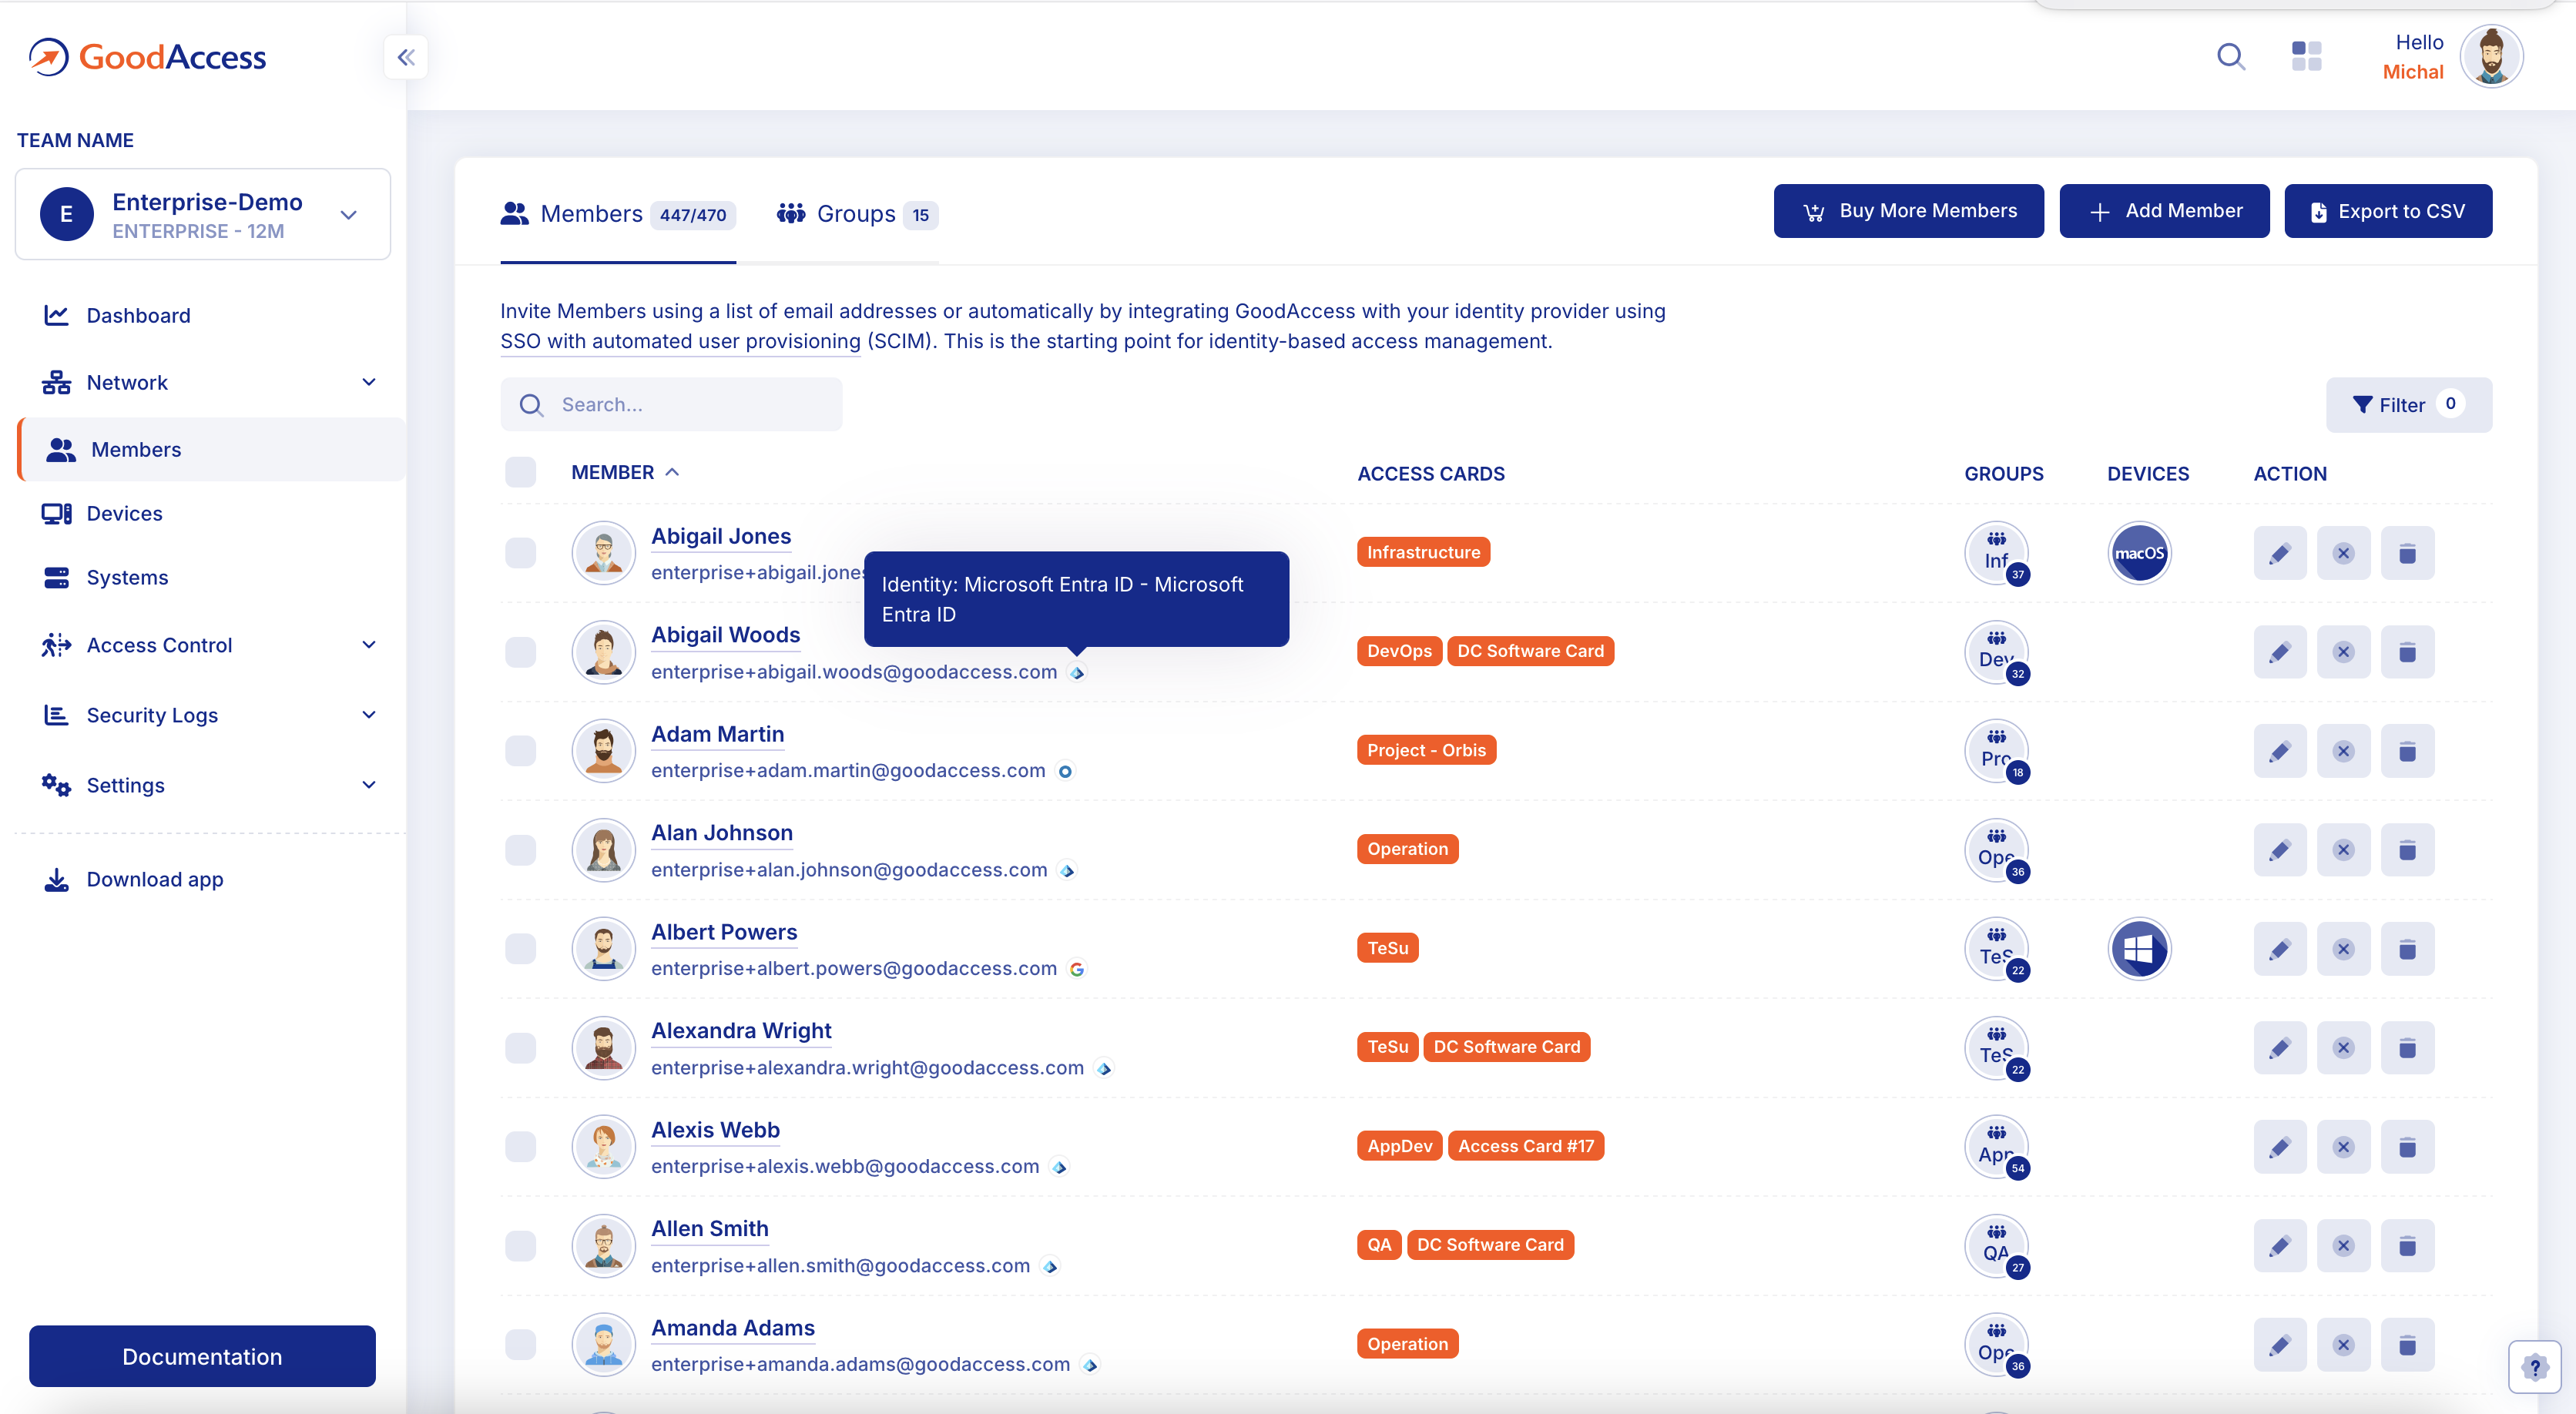Check the box next to Abigail Woods
The height and width of the screenshot is (1414, 2576).
[520, 652]
